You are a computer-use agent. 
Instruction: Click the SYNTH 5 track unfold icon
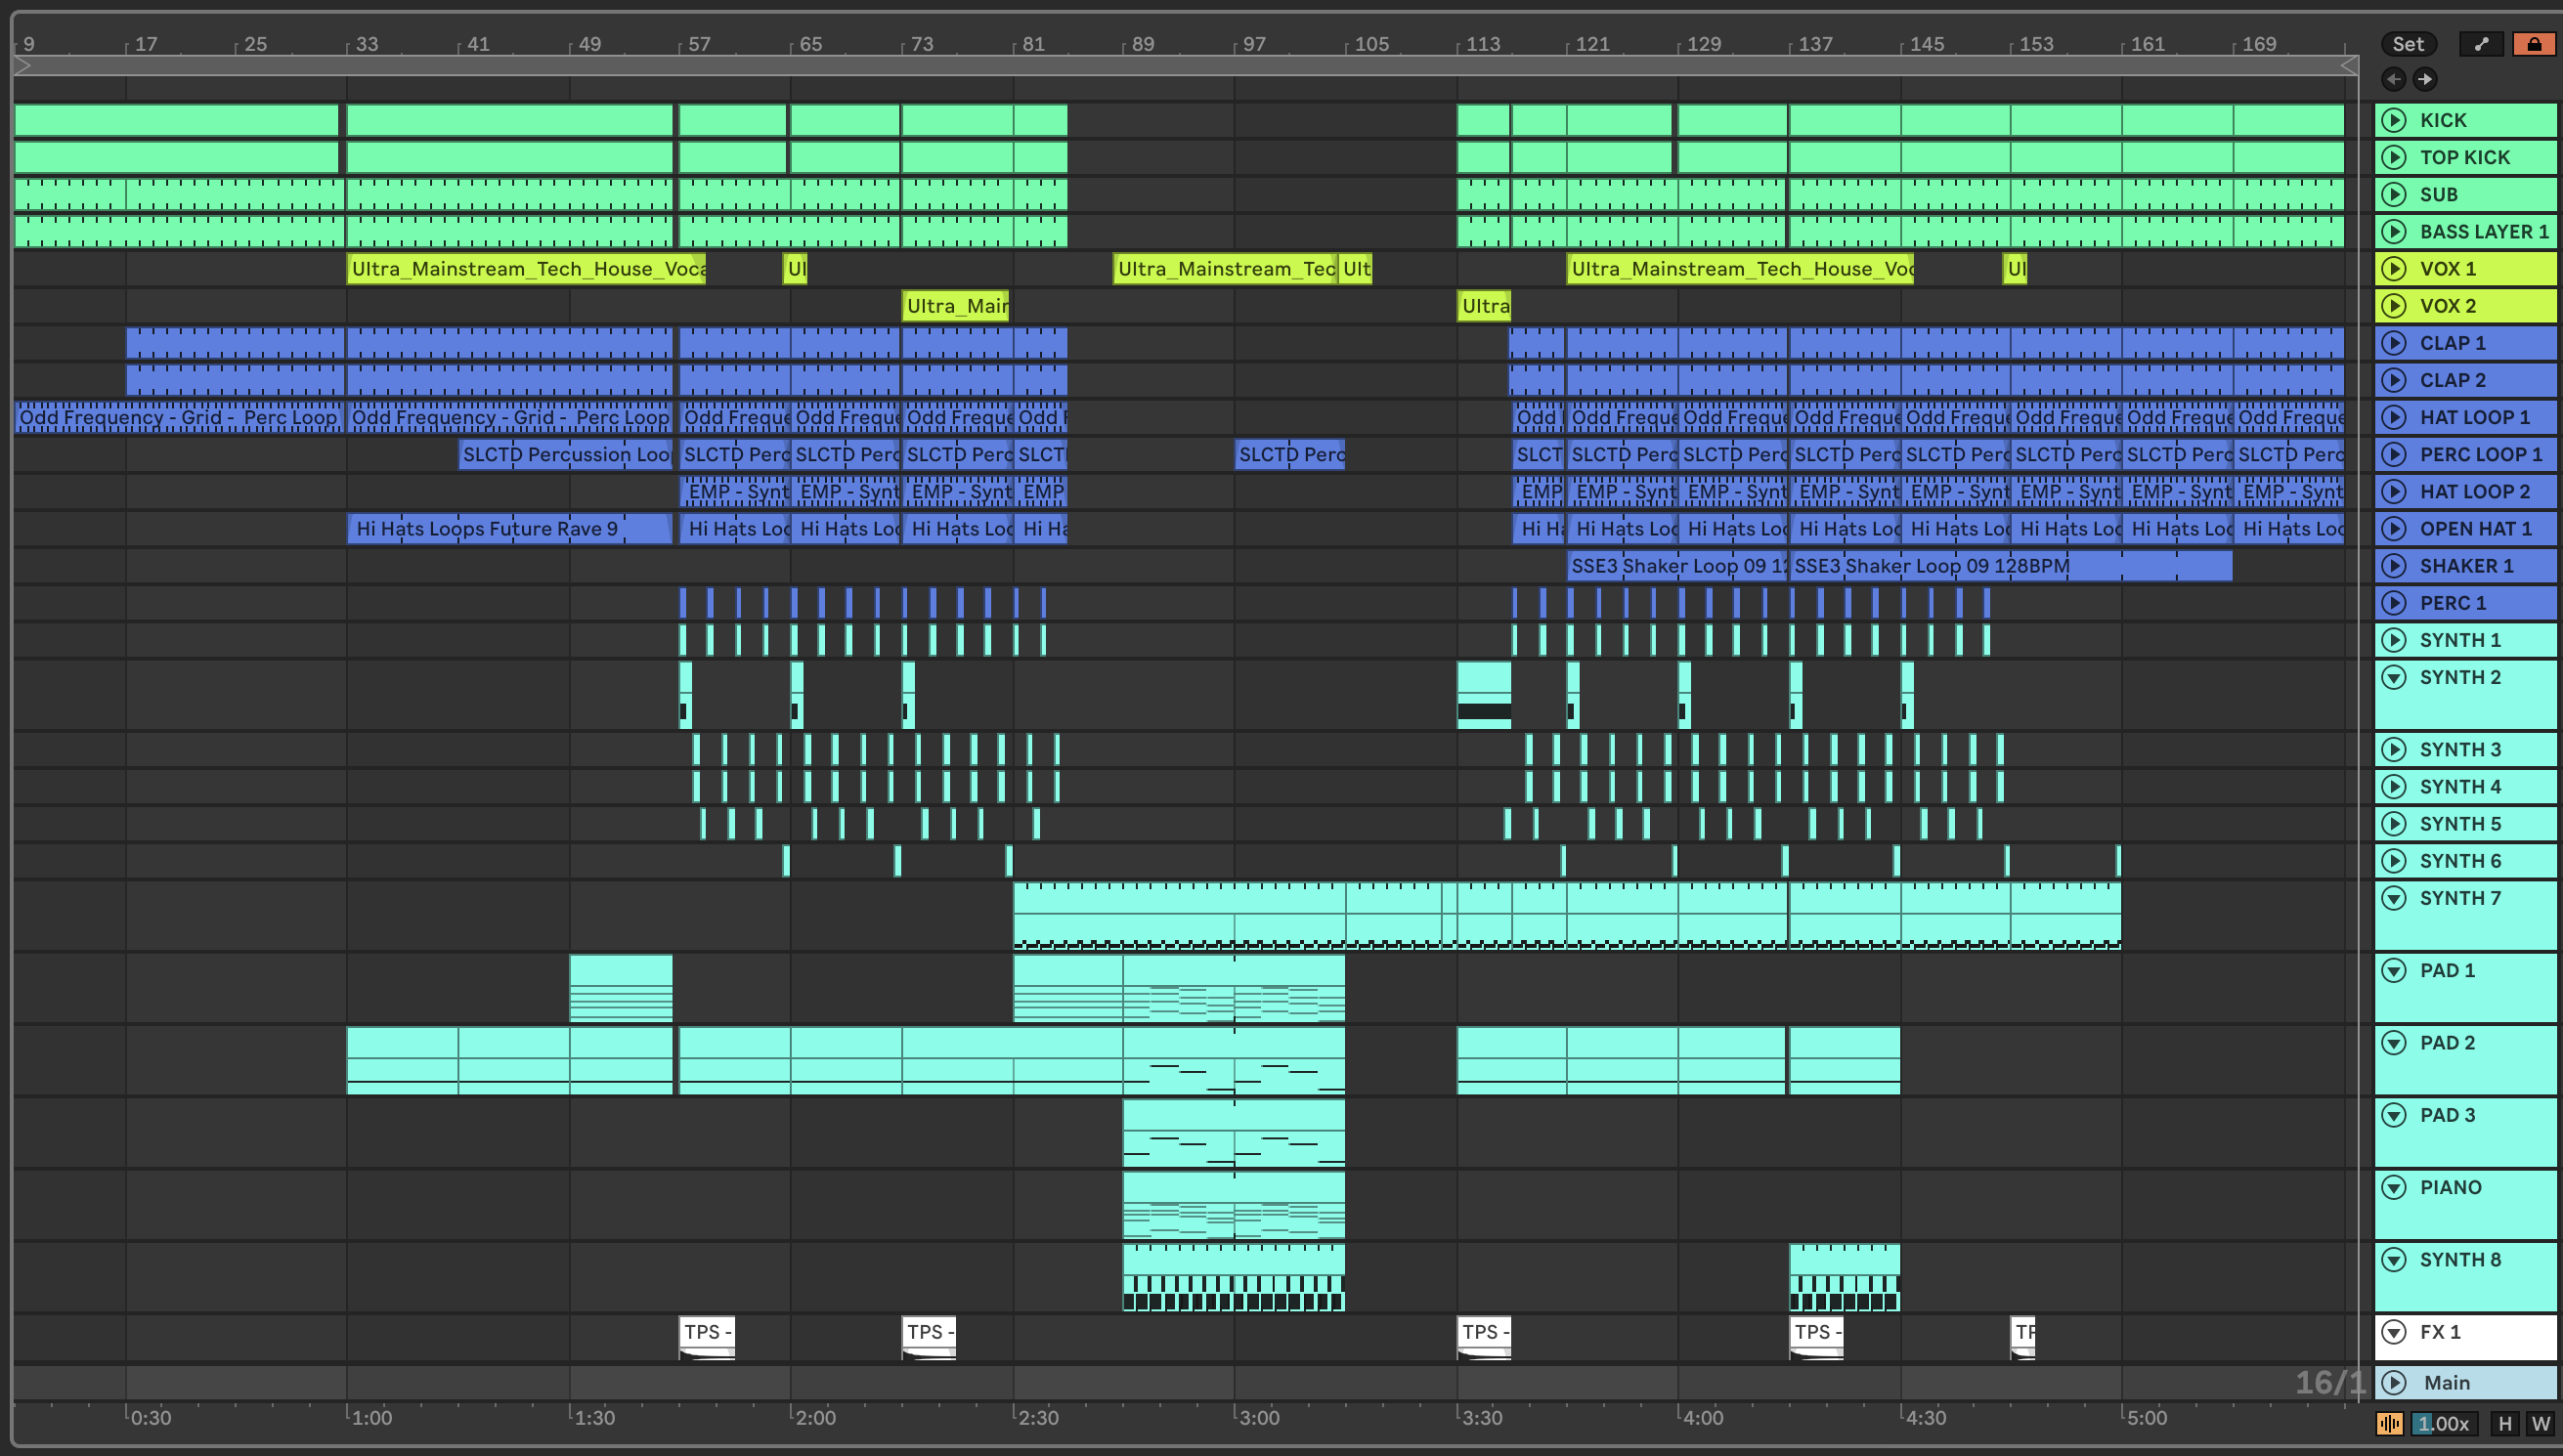tap(2394, 824)
